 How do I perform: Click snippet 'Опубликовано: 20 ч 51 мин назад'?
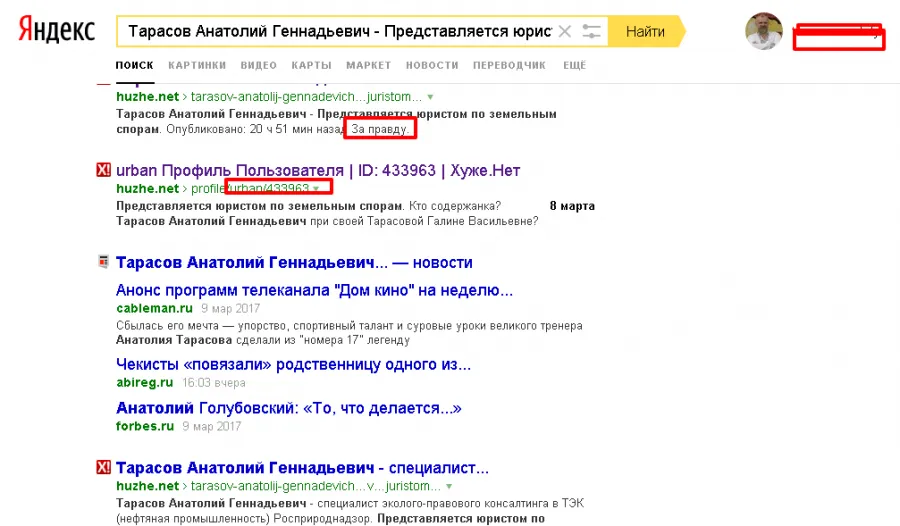point(257,129)
